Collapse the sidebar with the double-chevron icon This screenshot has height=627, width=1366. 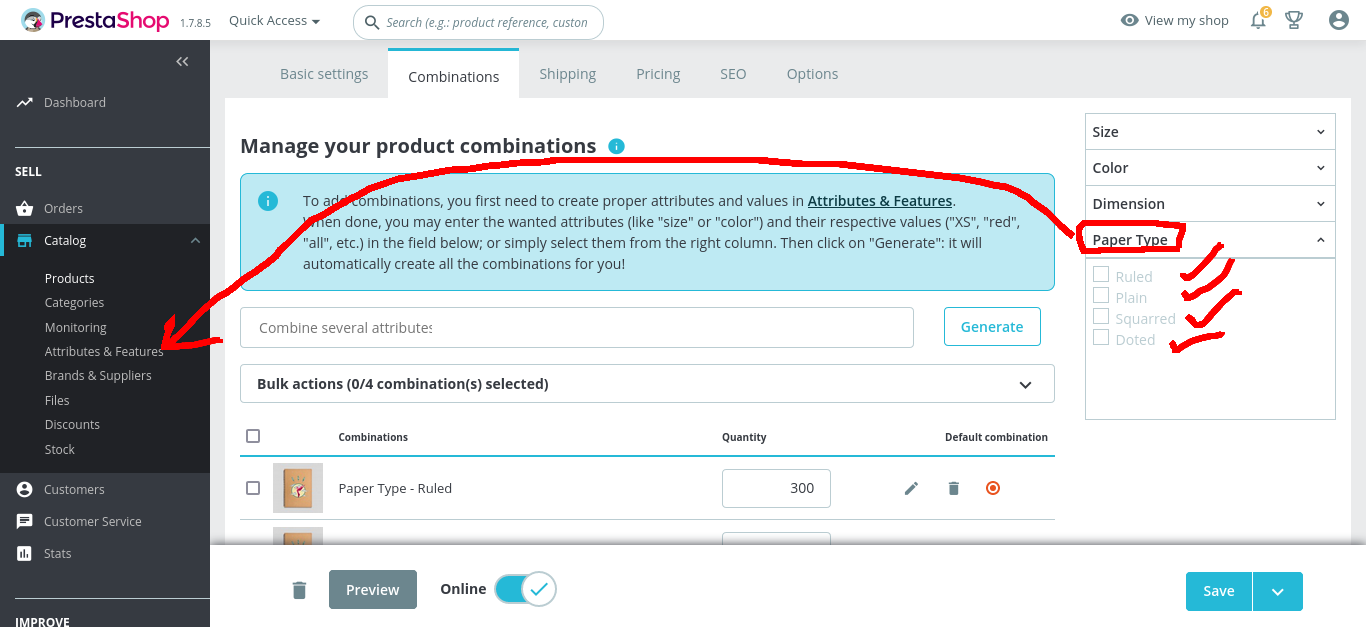[x=182, y=62]
